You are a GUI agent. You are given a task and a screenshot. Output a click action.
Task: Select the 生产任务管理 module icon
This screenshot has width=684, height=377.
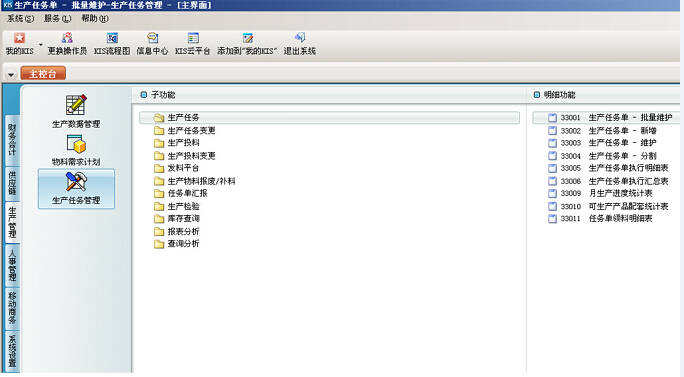pos(76,188)
